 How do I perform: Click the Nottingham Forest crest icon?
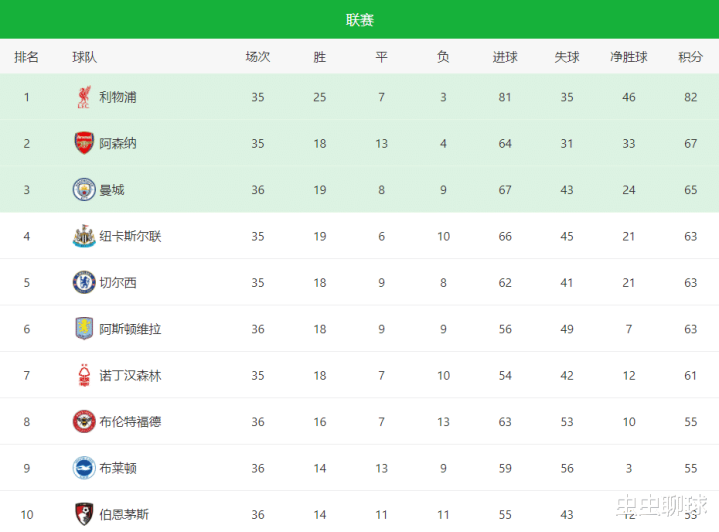(84, 375)
